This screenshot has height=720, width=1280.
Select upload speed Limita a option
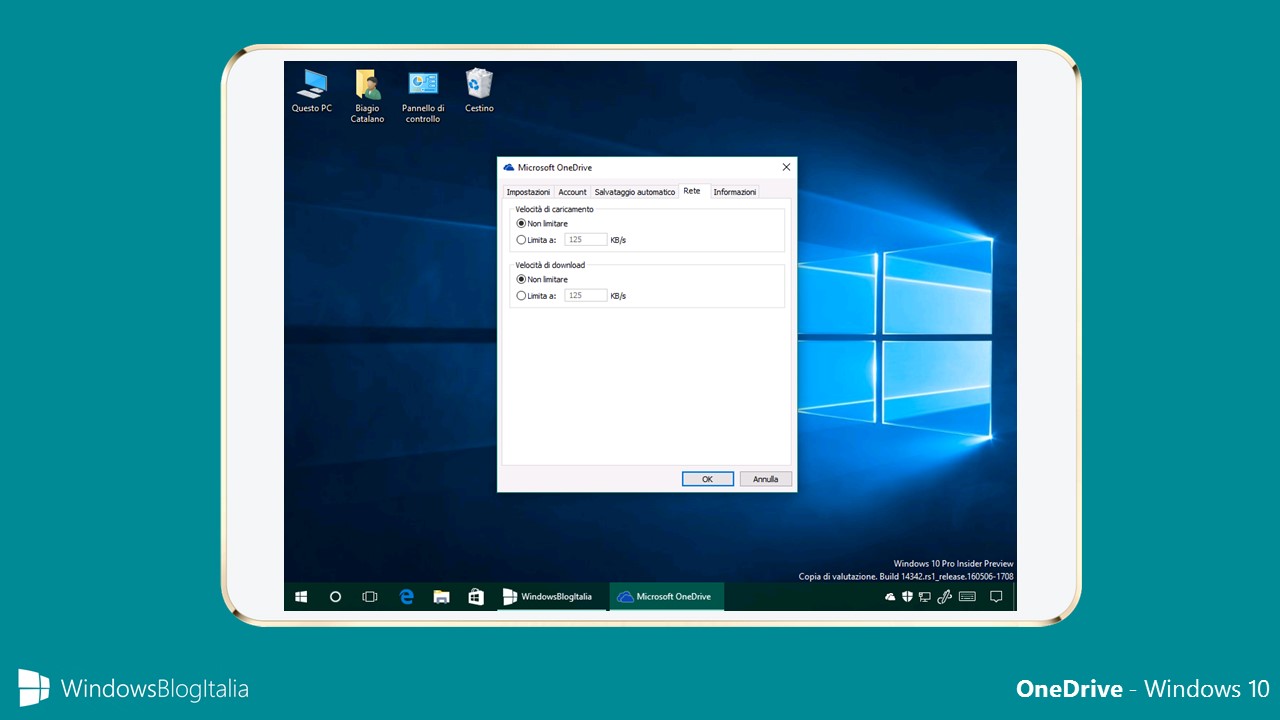536,240
